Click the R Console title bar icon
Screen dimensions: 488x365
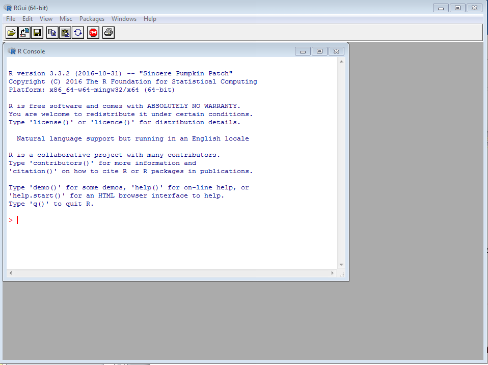pyautogui.click(x=12, y=51)
